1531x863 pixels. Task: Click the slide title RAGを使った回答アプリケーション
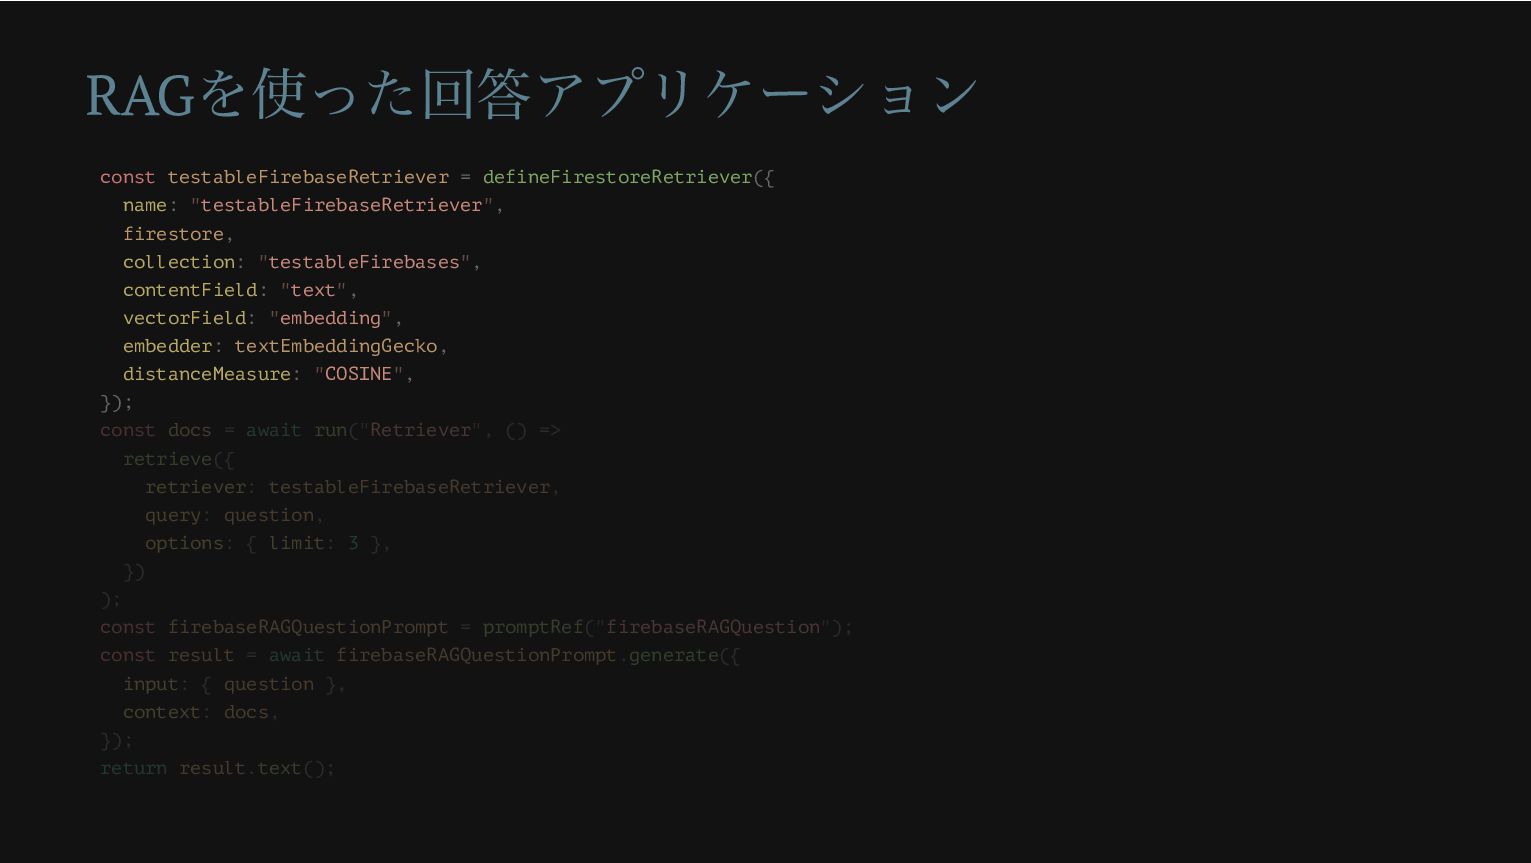tap(531, 95)
